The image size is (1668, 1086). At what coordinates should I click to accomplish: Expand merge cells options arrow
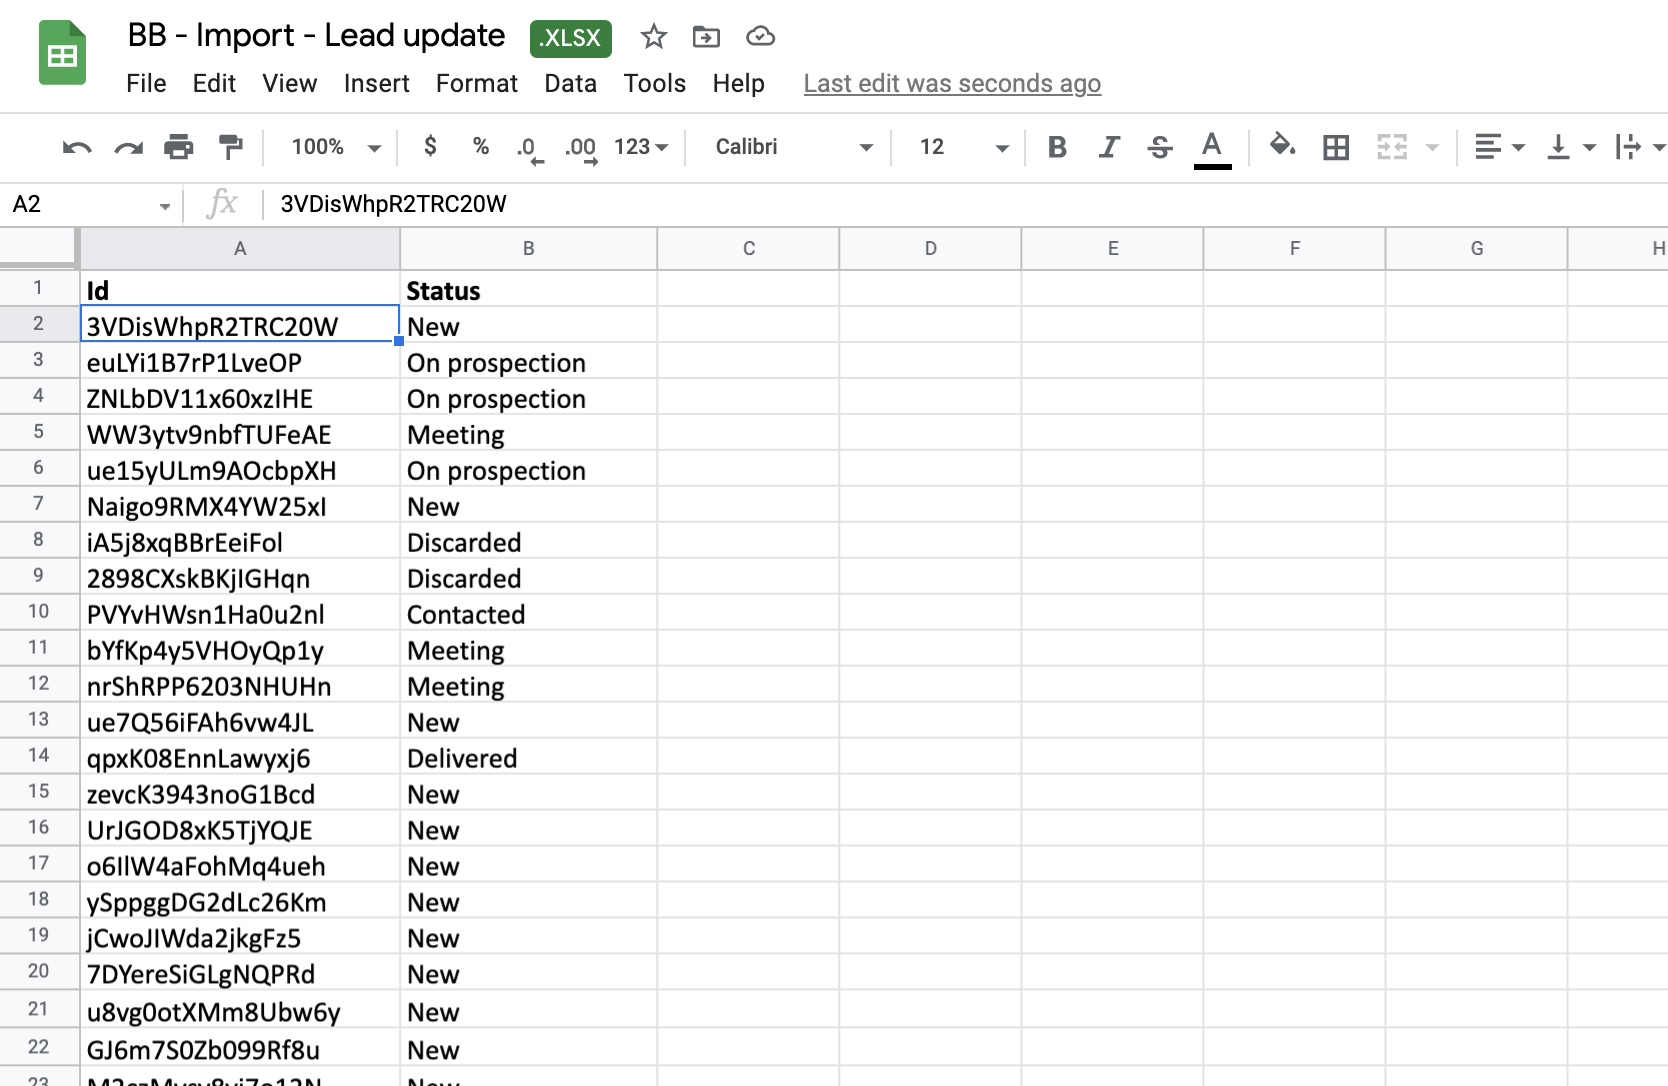pos(1432,147)
